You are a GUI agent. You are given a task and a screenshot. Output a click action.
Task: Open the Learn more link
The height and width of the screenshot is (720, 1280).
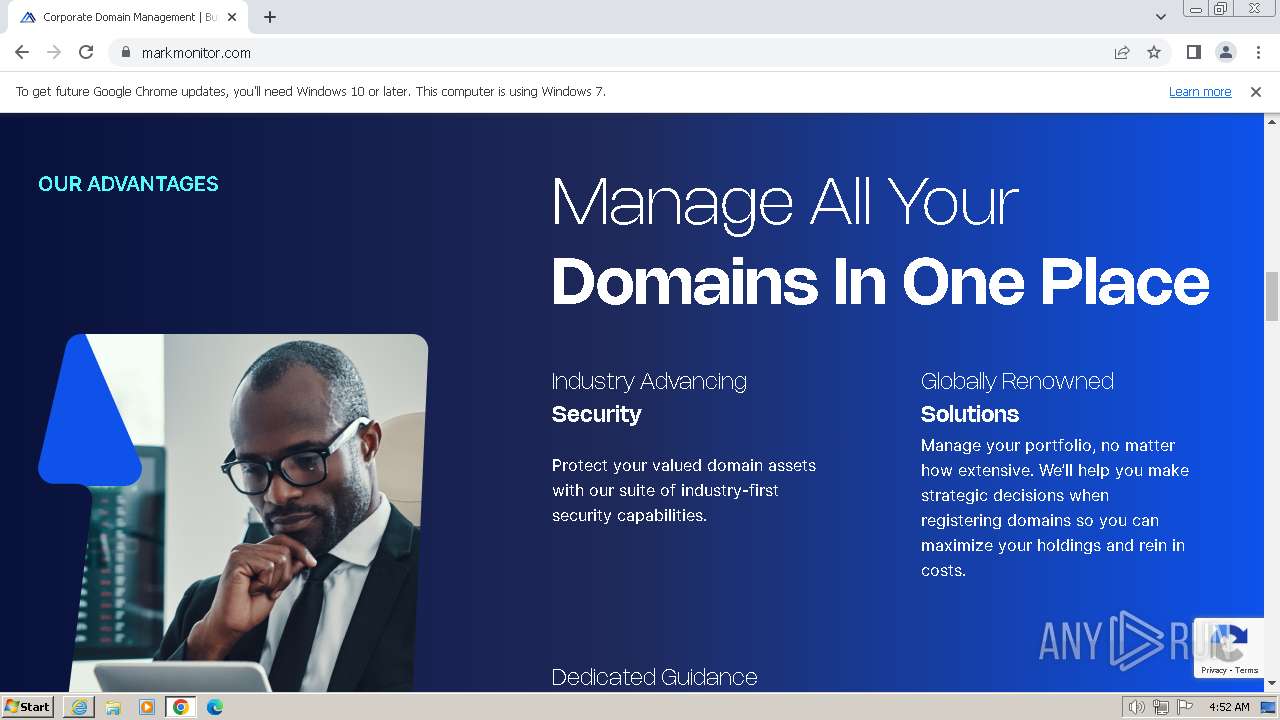(1200, 92)
